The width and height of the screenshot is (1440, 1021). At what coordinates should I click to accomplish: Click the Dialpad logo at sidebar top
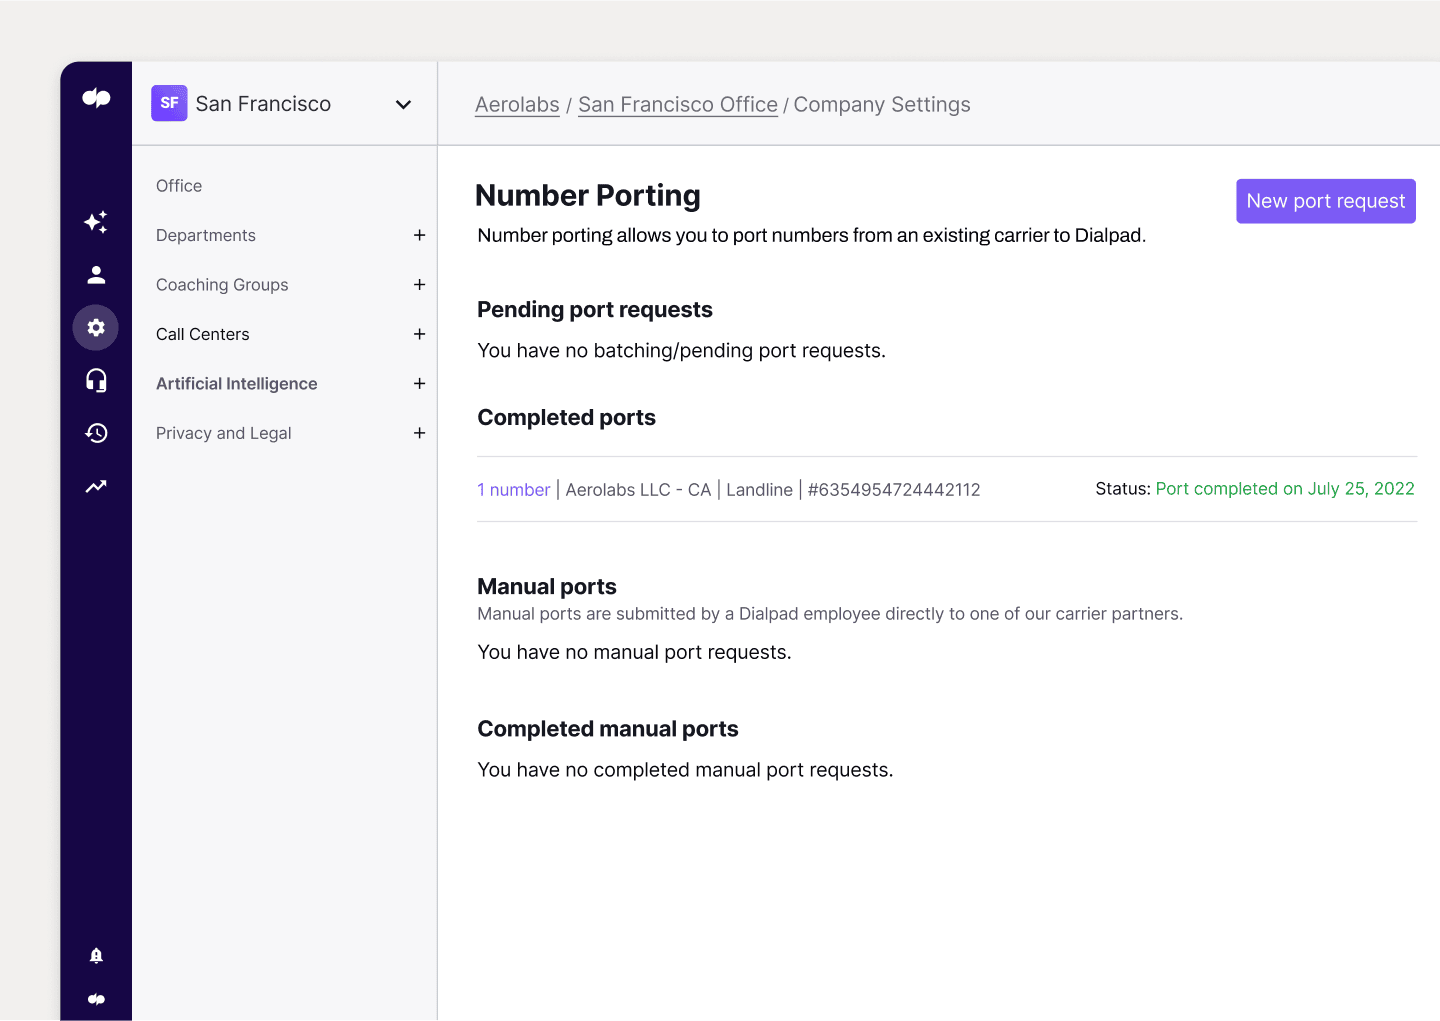[x=96, y=97]
